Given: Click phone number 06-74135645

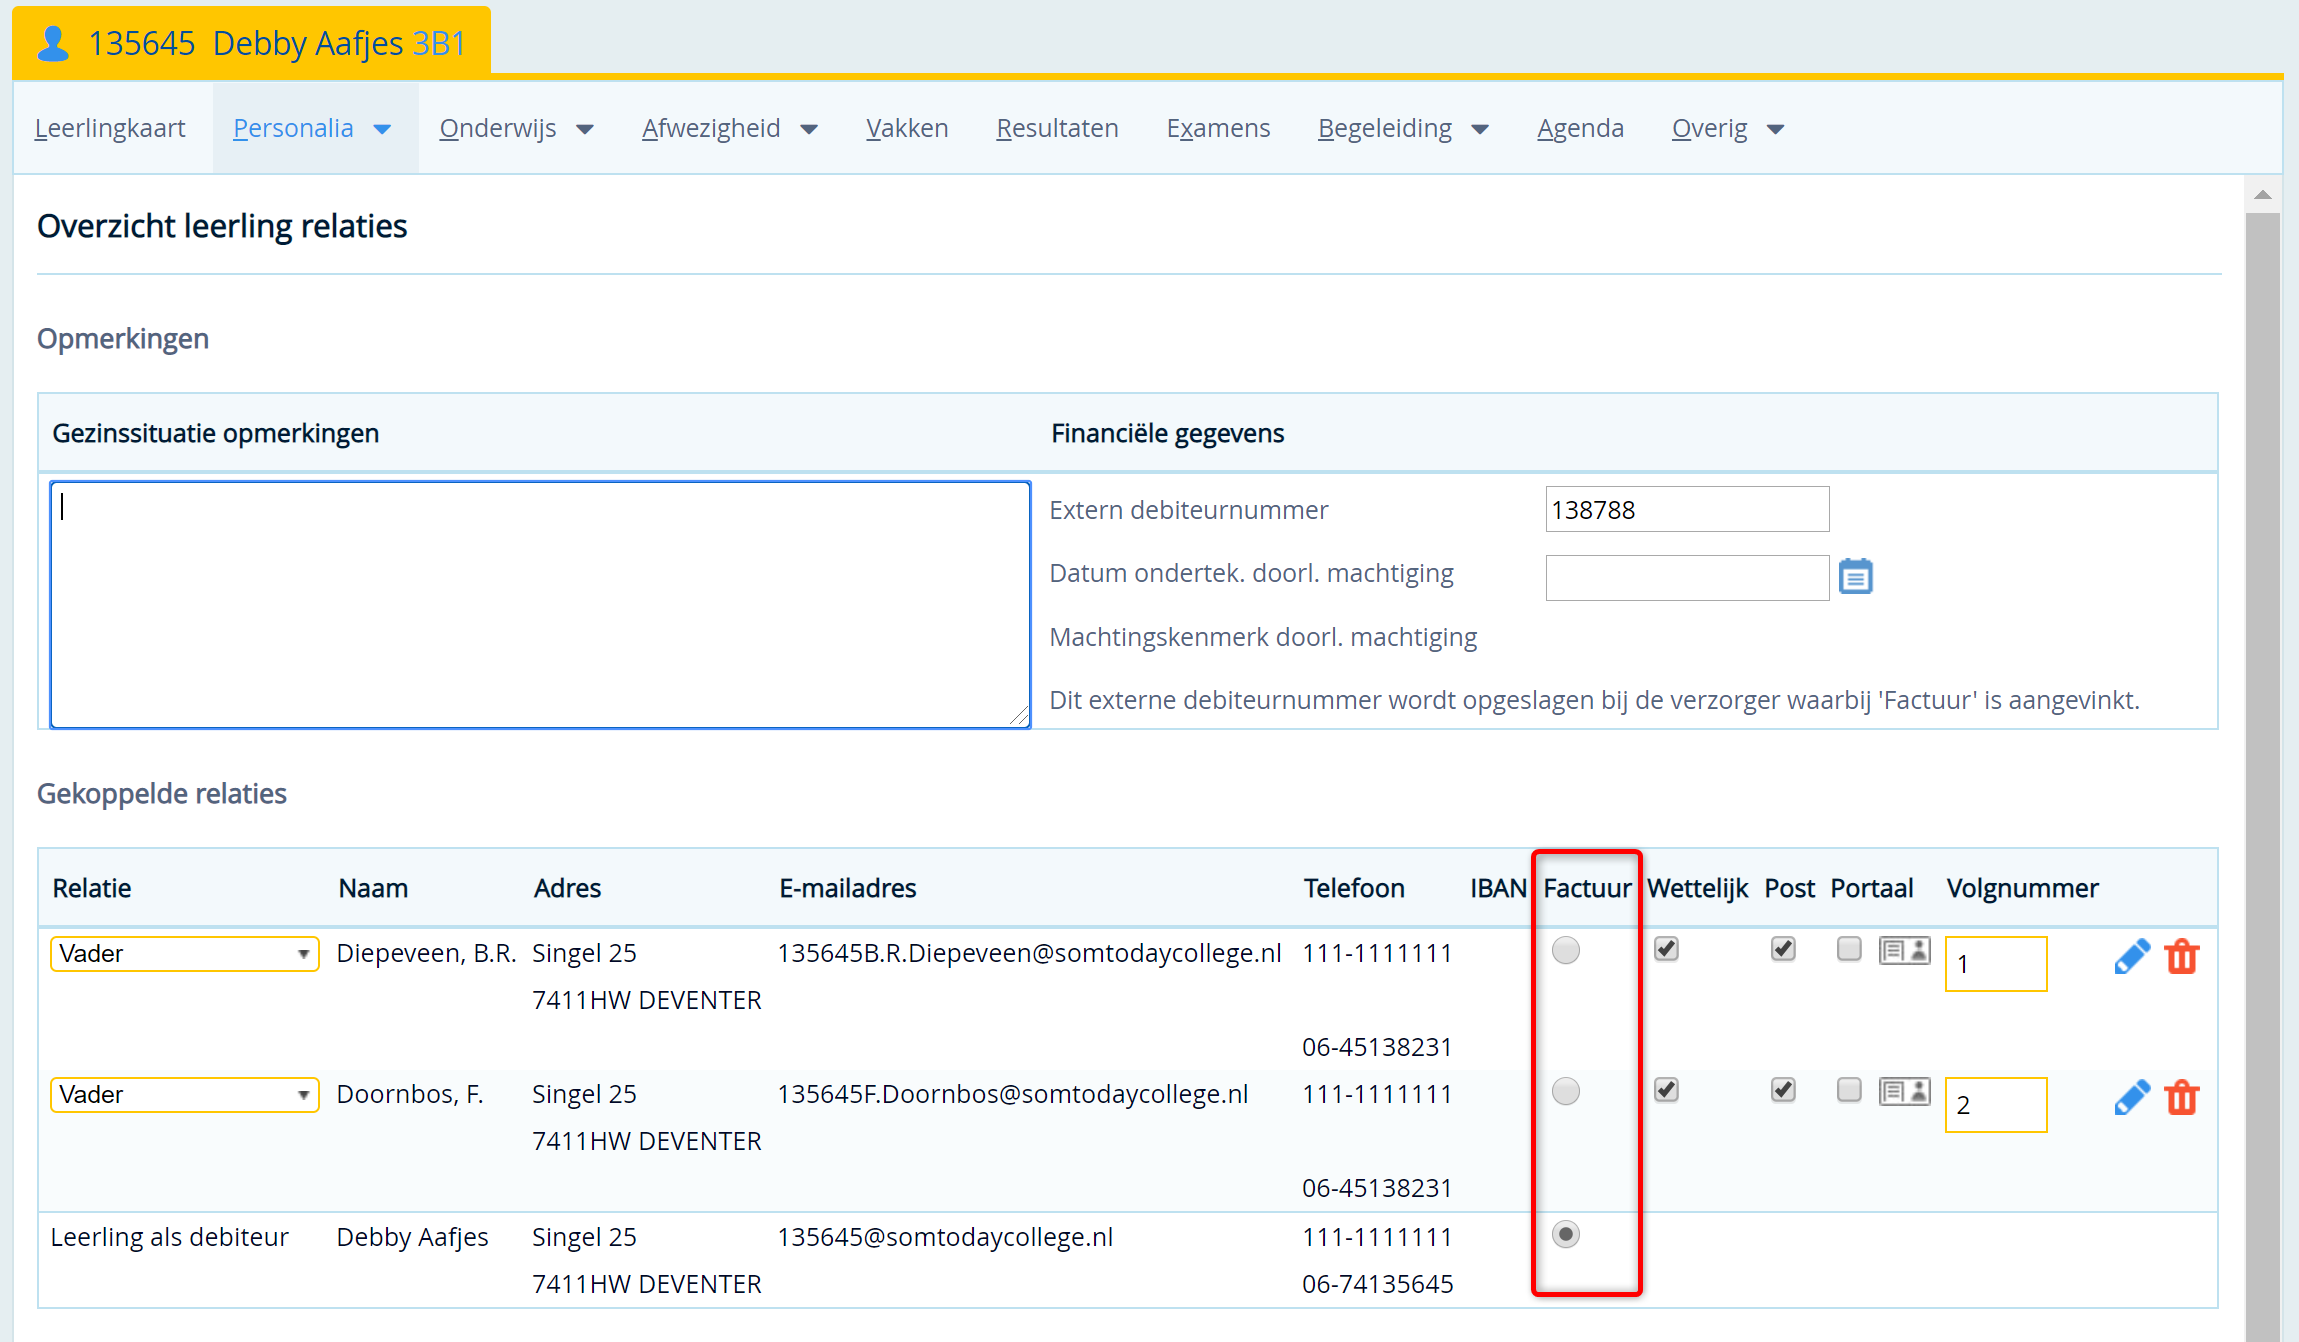Looking at the screenshot, I should [x=1377, y=1284].
